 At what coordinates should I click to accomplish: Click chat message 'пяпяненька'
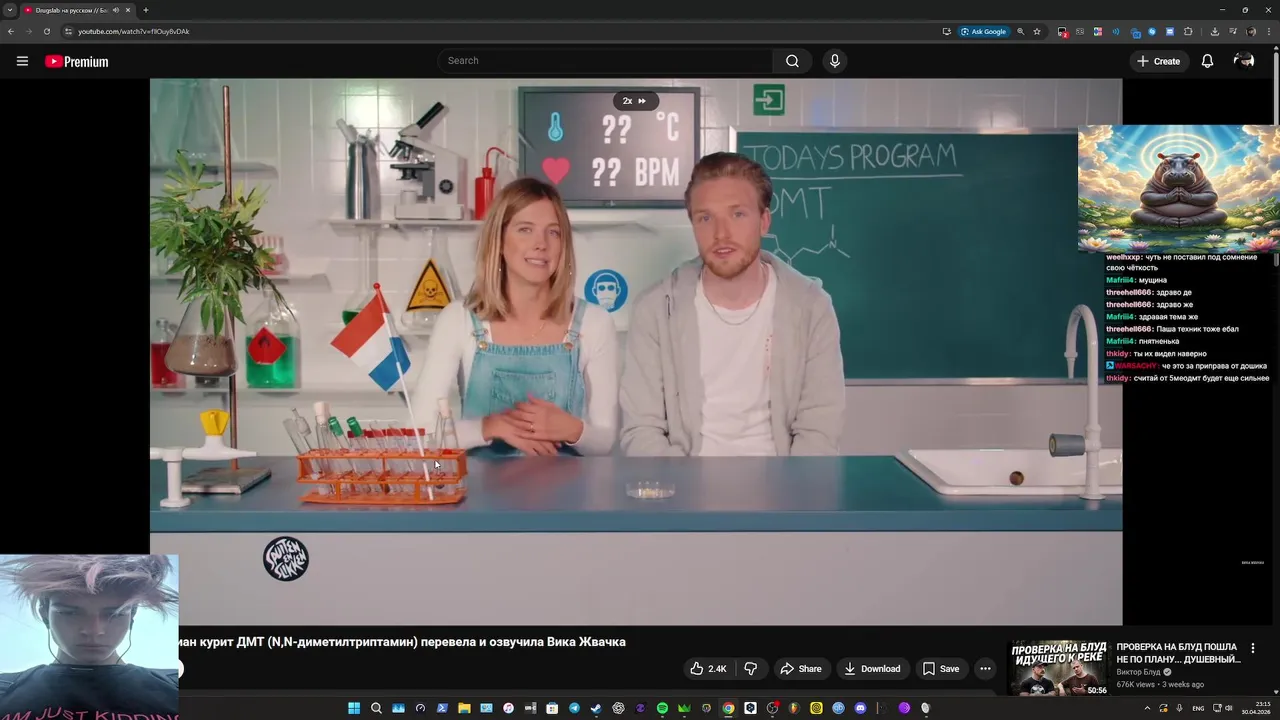click(x=1142, y=341)
